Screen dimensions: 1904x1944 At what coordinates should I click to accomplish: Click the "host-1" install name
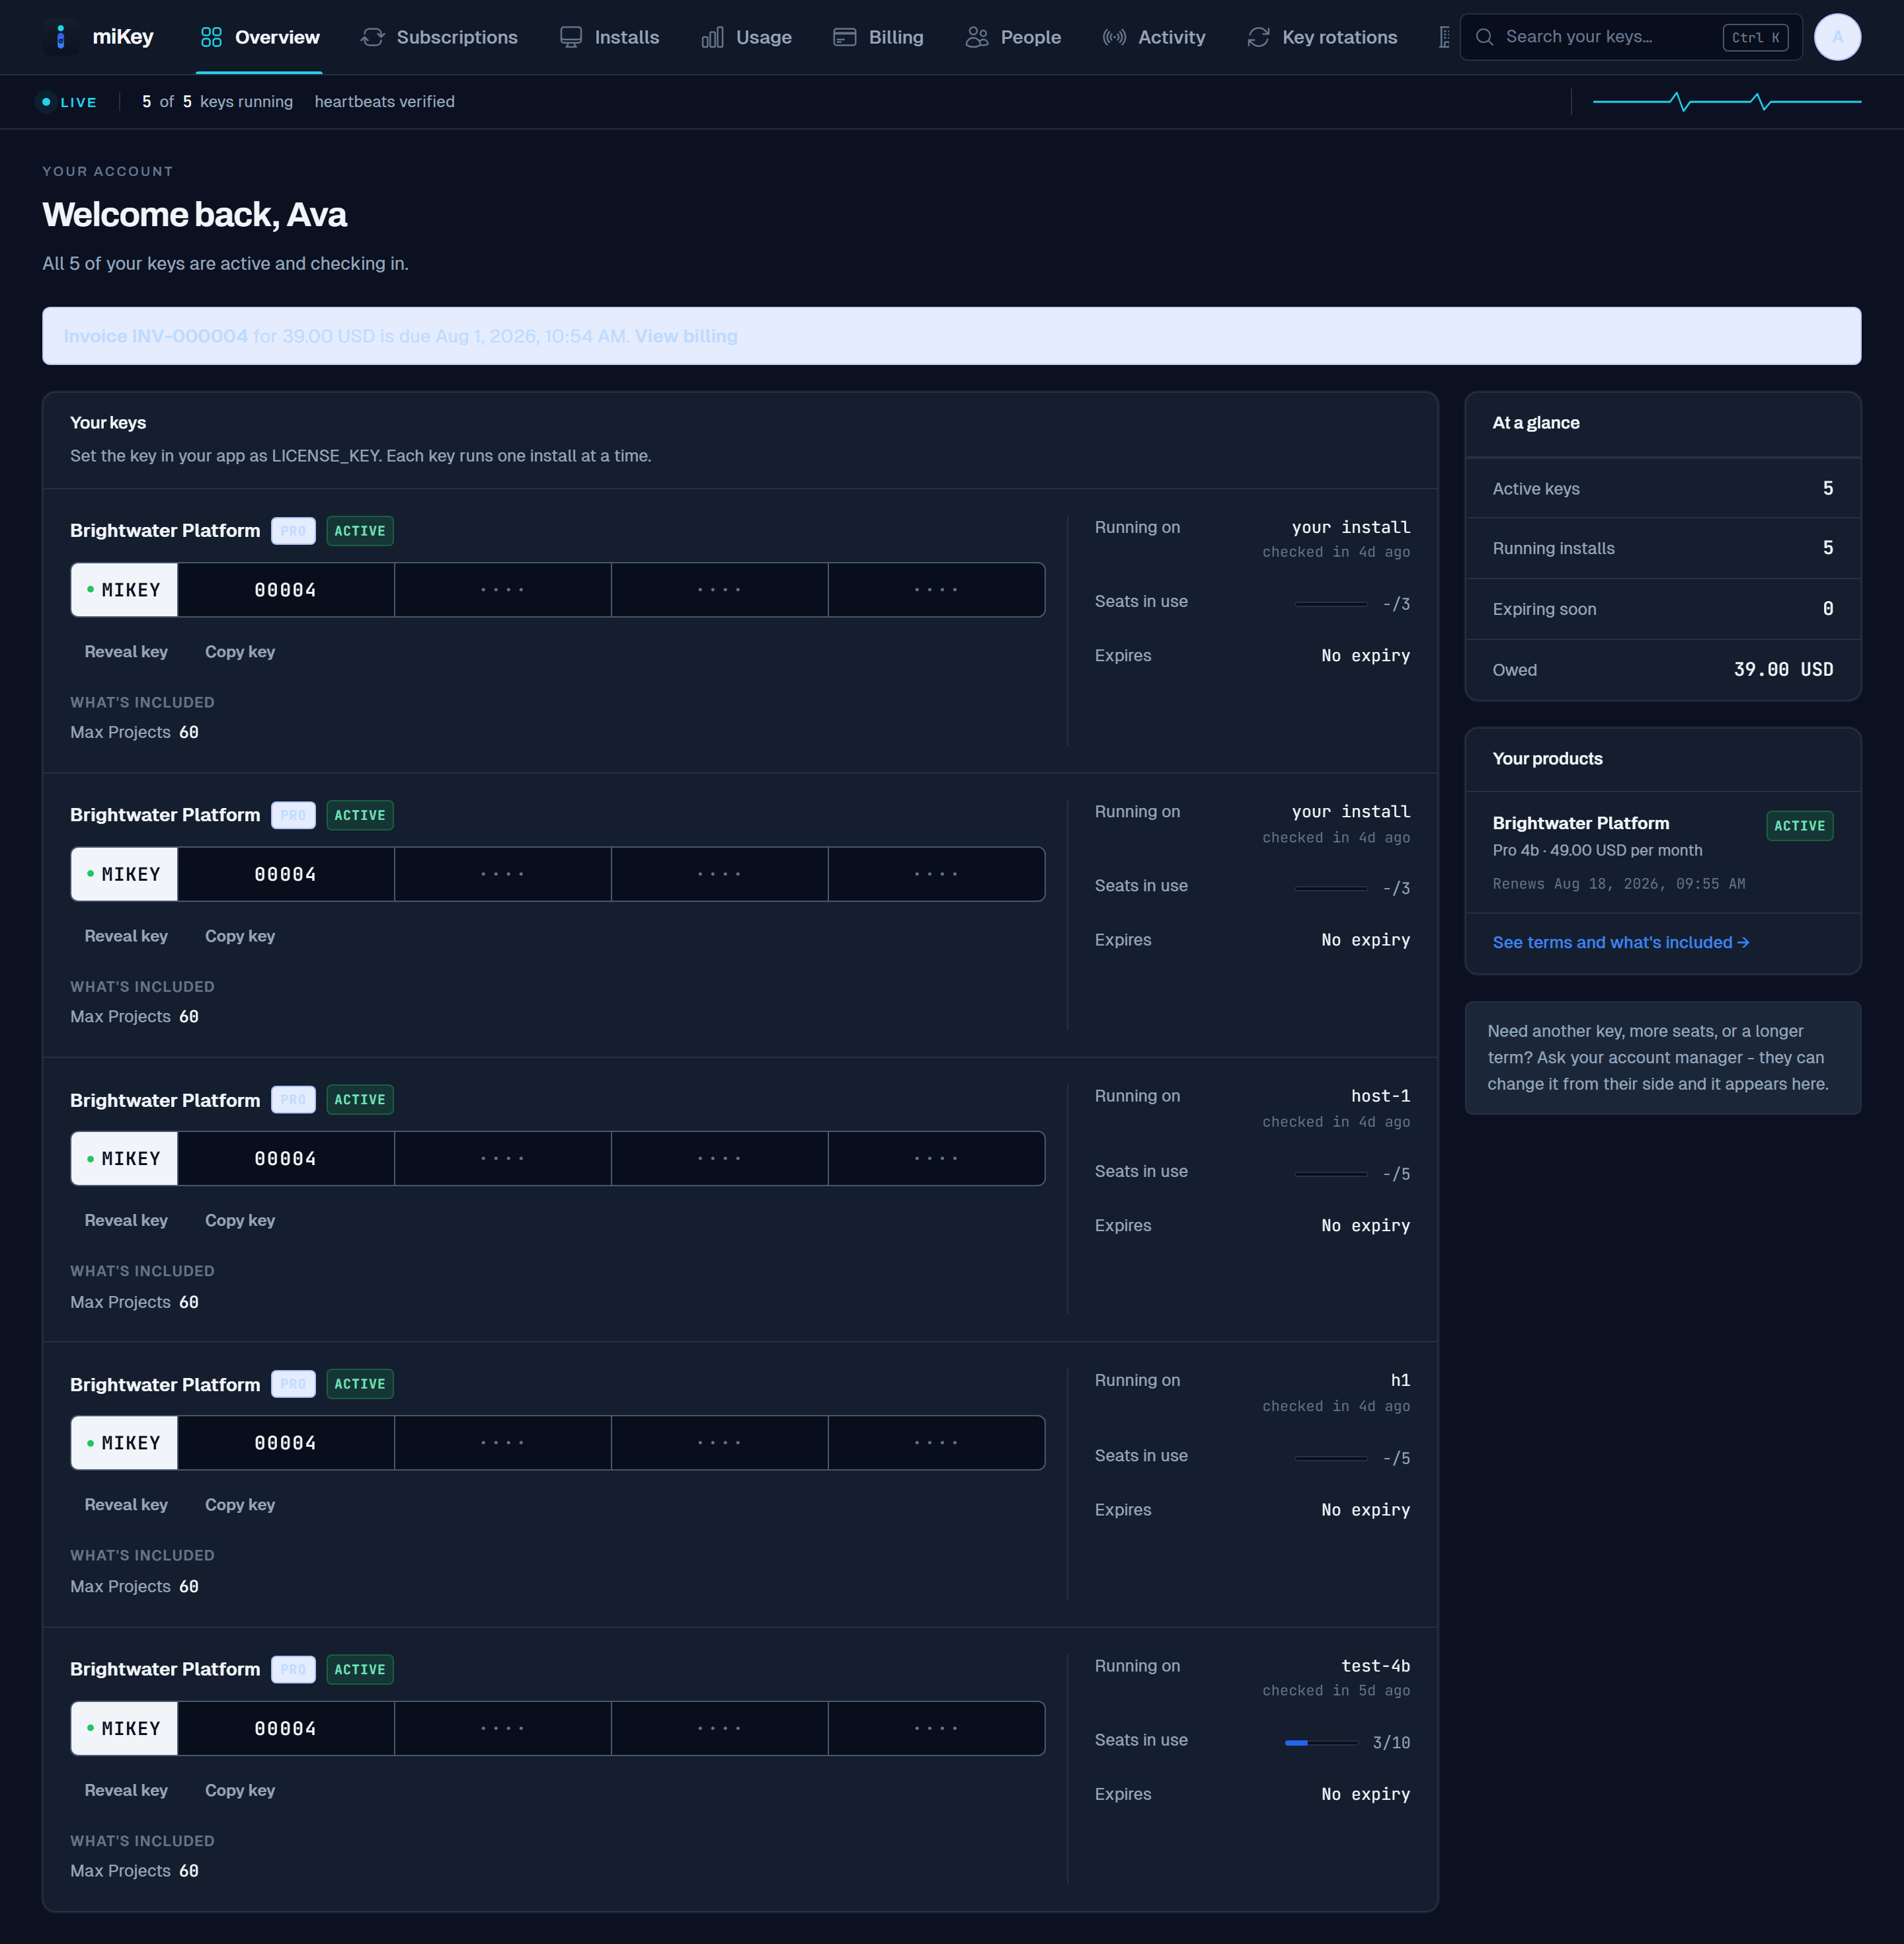pyautogui.click(x=1380, y=1096)
